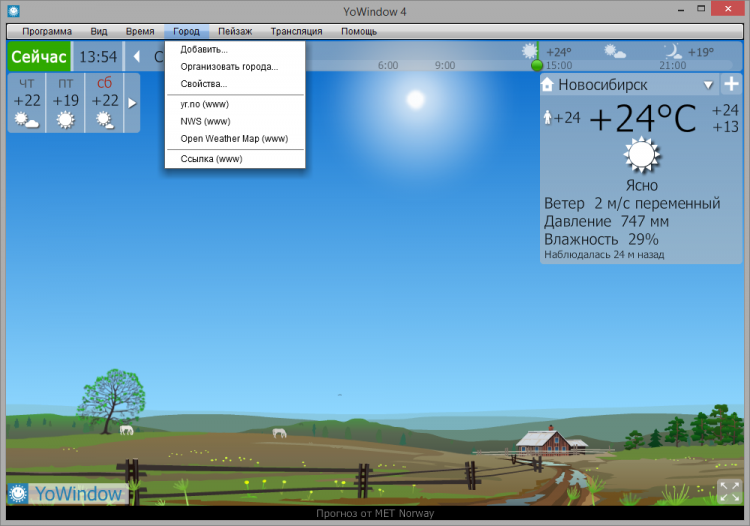The width and height of the screenshot is (750, 526).
Task: Click the +19° night temperature label
Action: point(700,52)
